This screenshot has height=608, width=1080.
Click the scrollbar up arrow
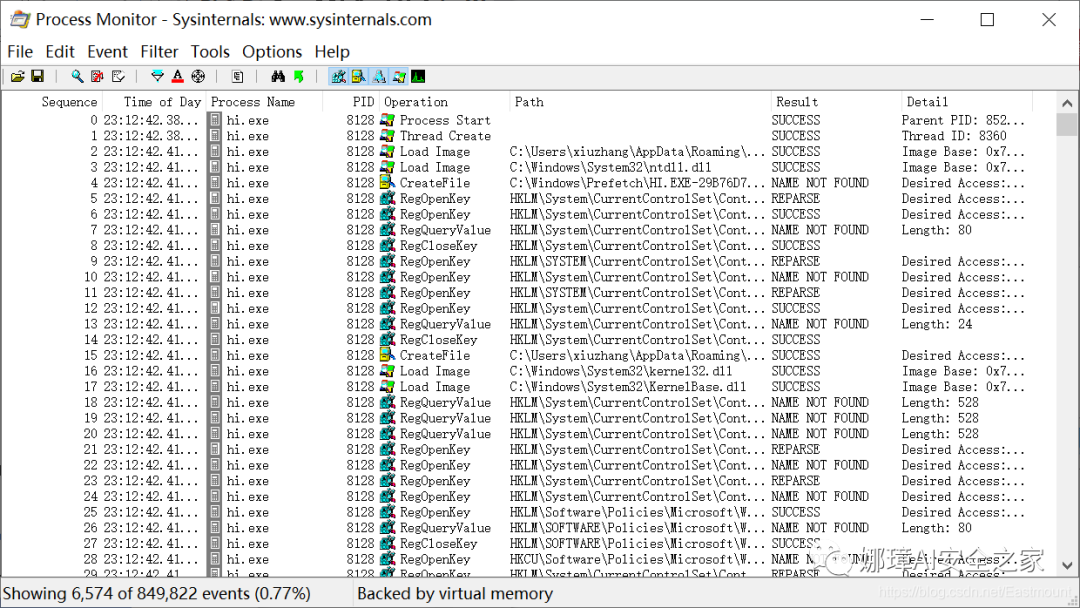1067,103
